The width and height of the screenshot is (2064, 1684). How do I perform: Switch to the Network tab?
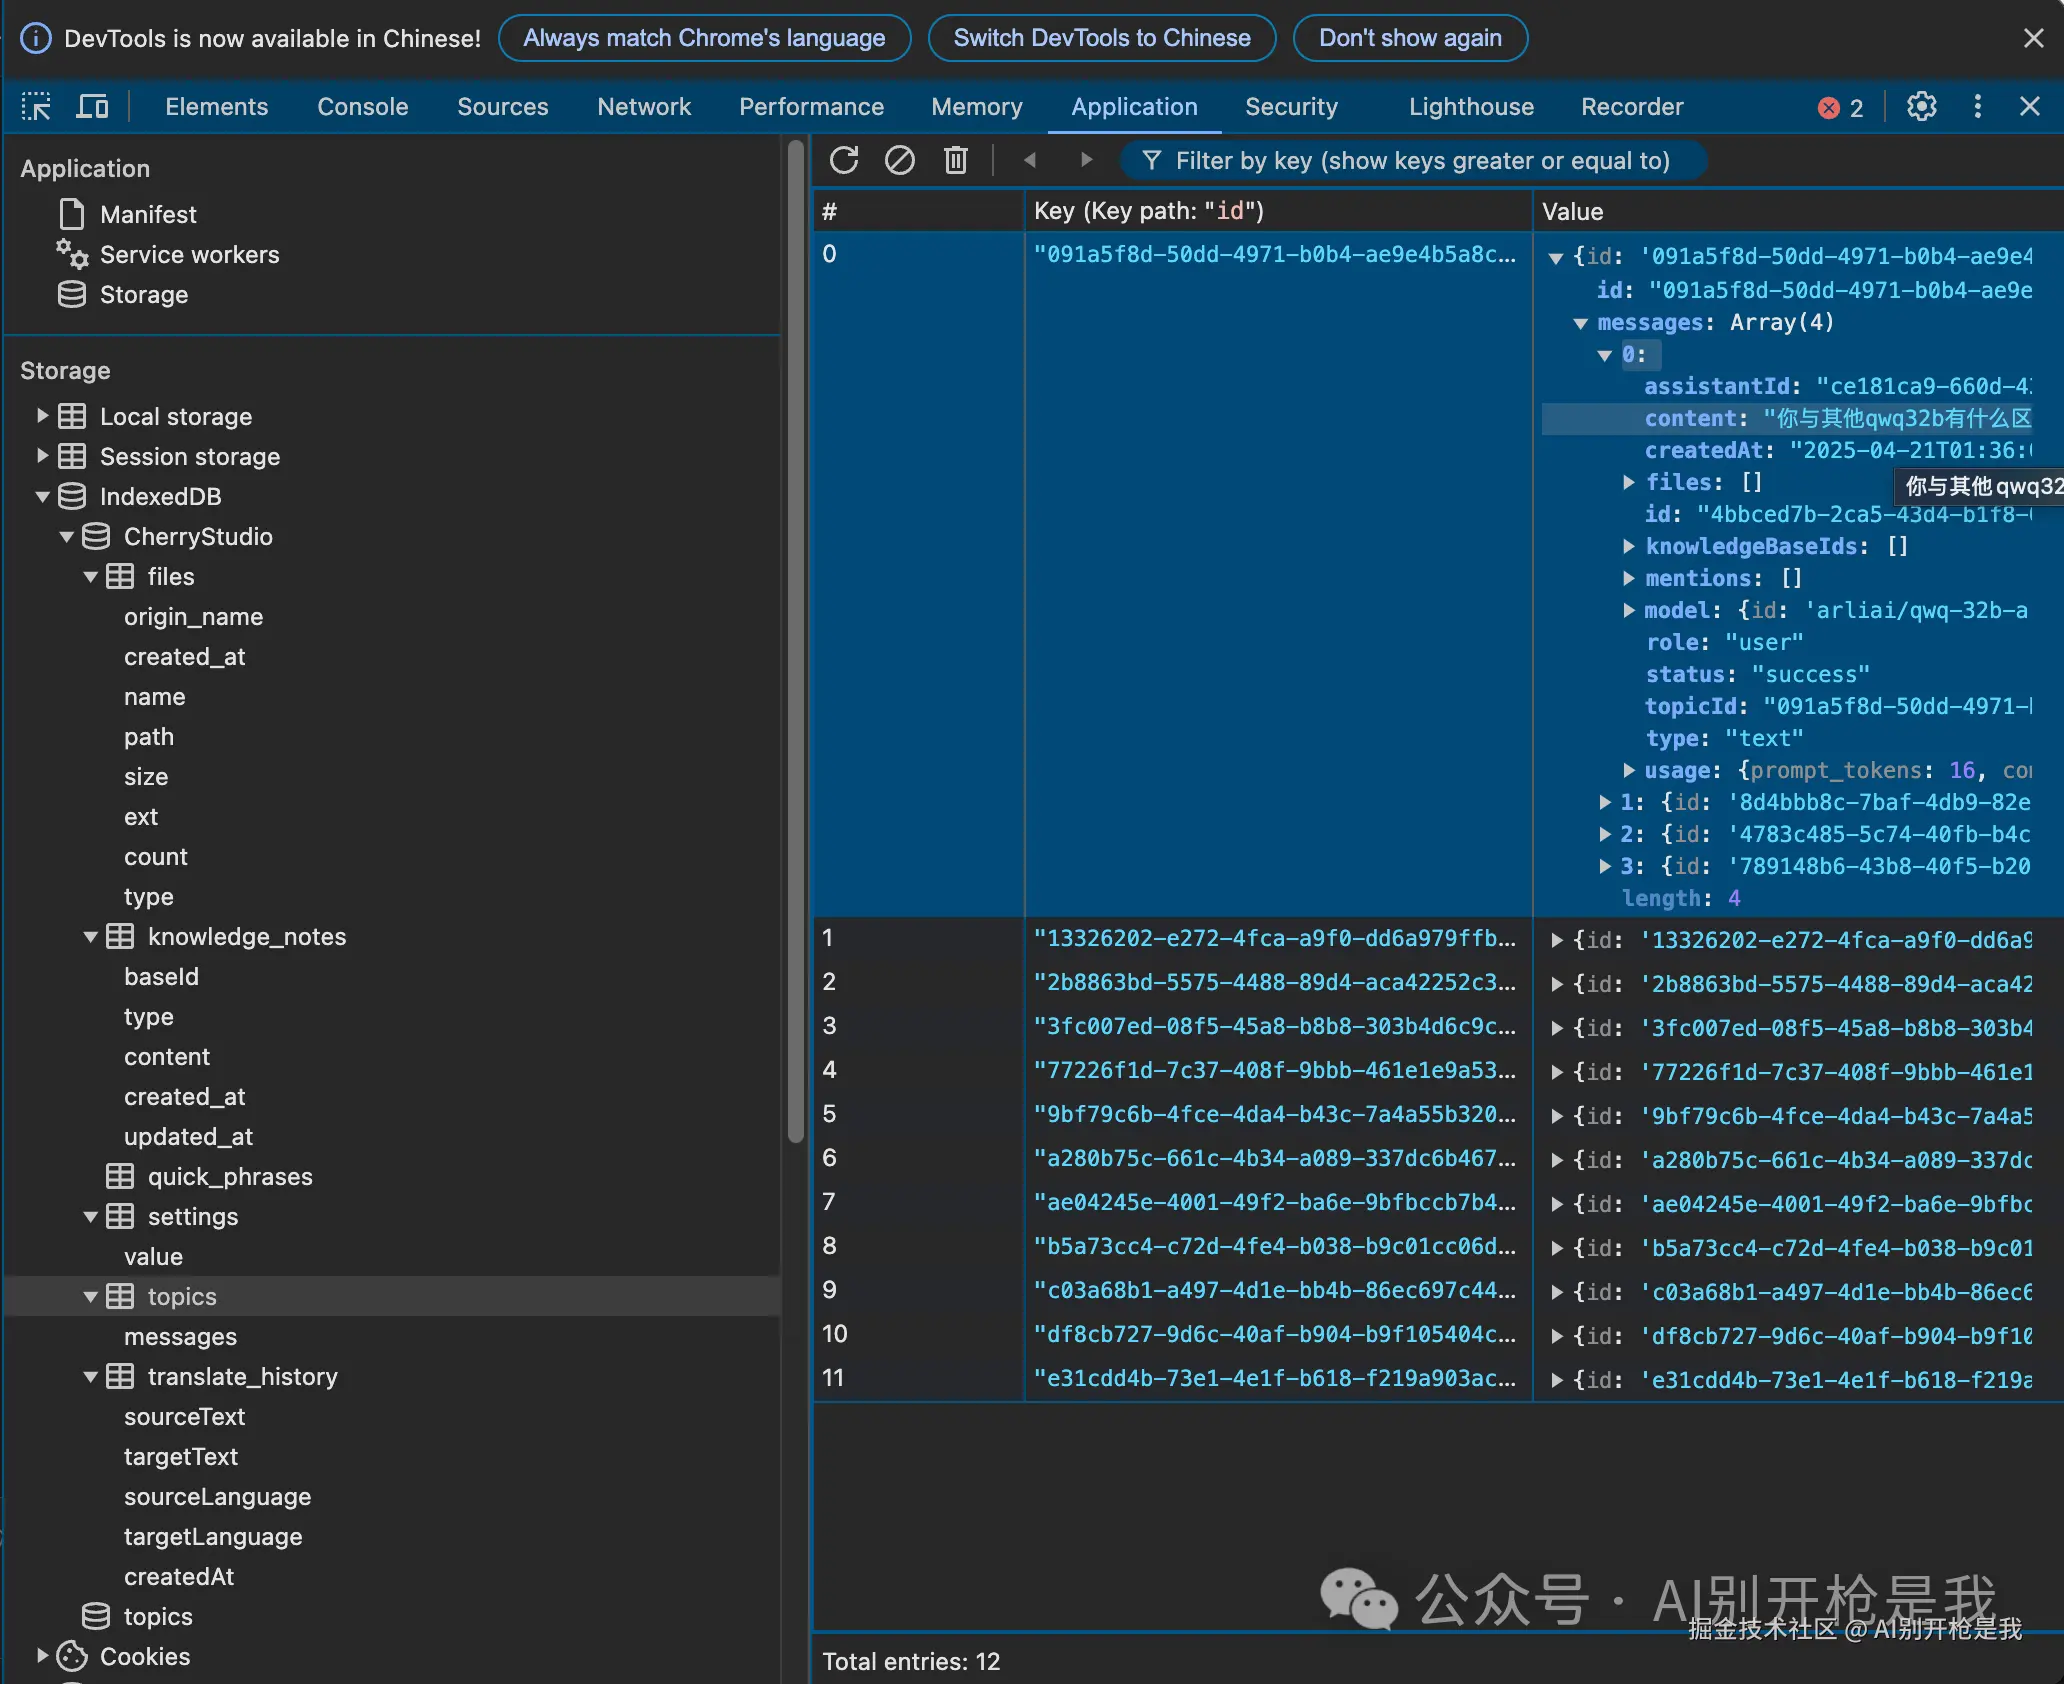[x=643, y=106]
